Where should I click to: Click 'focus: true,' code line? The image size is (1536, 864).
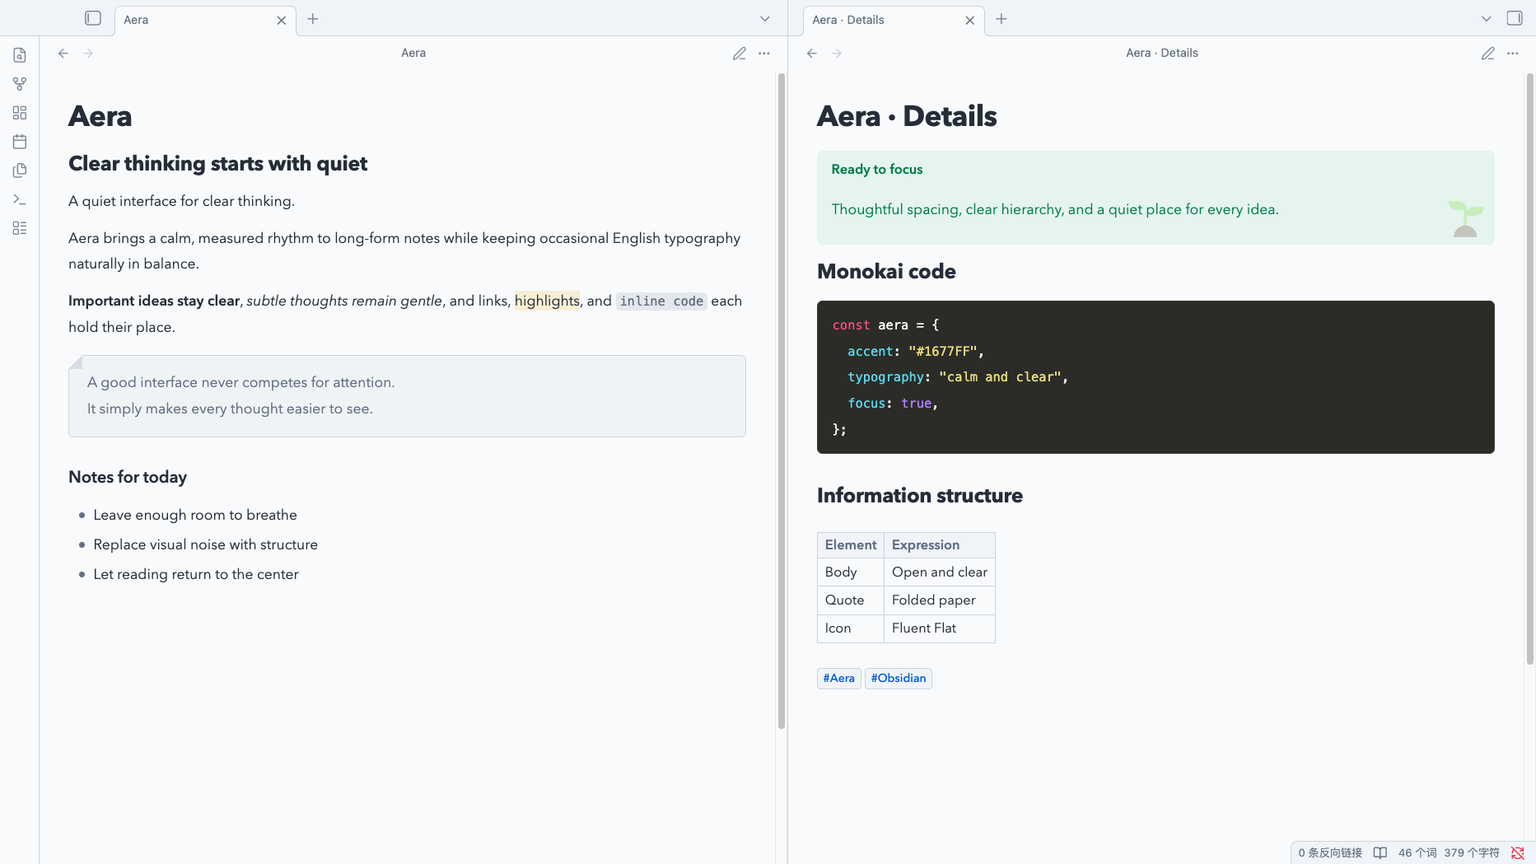893,403
